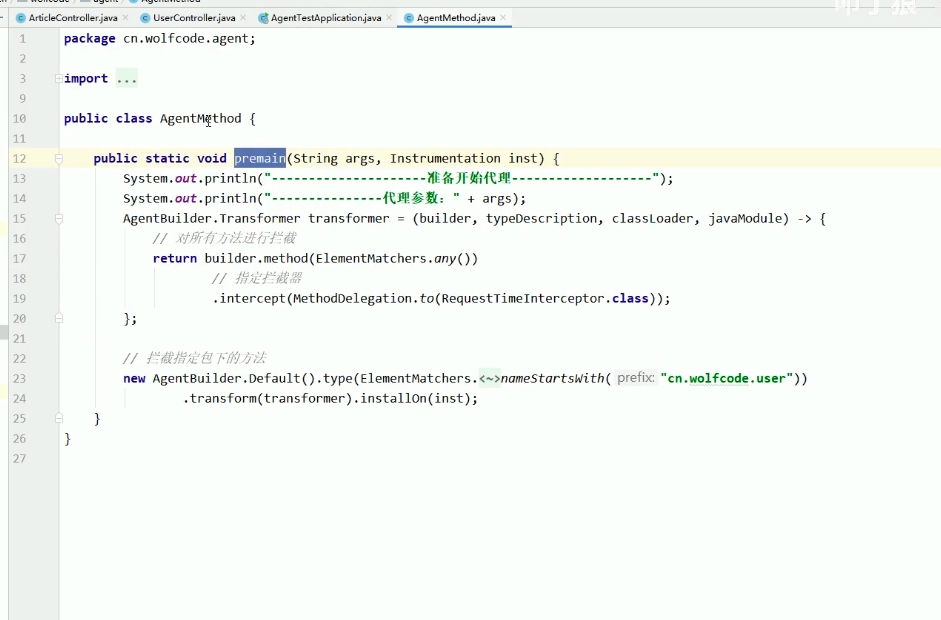Collapse the premain method using gutter fold marker
Image resolution: width=941 pixels, height=620 pixels.
coord(58,158)
